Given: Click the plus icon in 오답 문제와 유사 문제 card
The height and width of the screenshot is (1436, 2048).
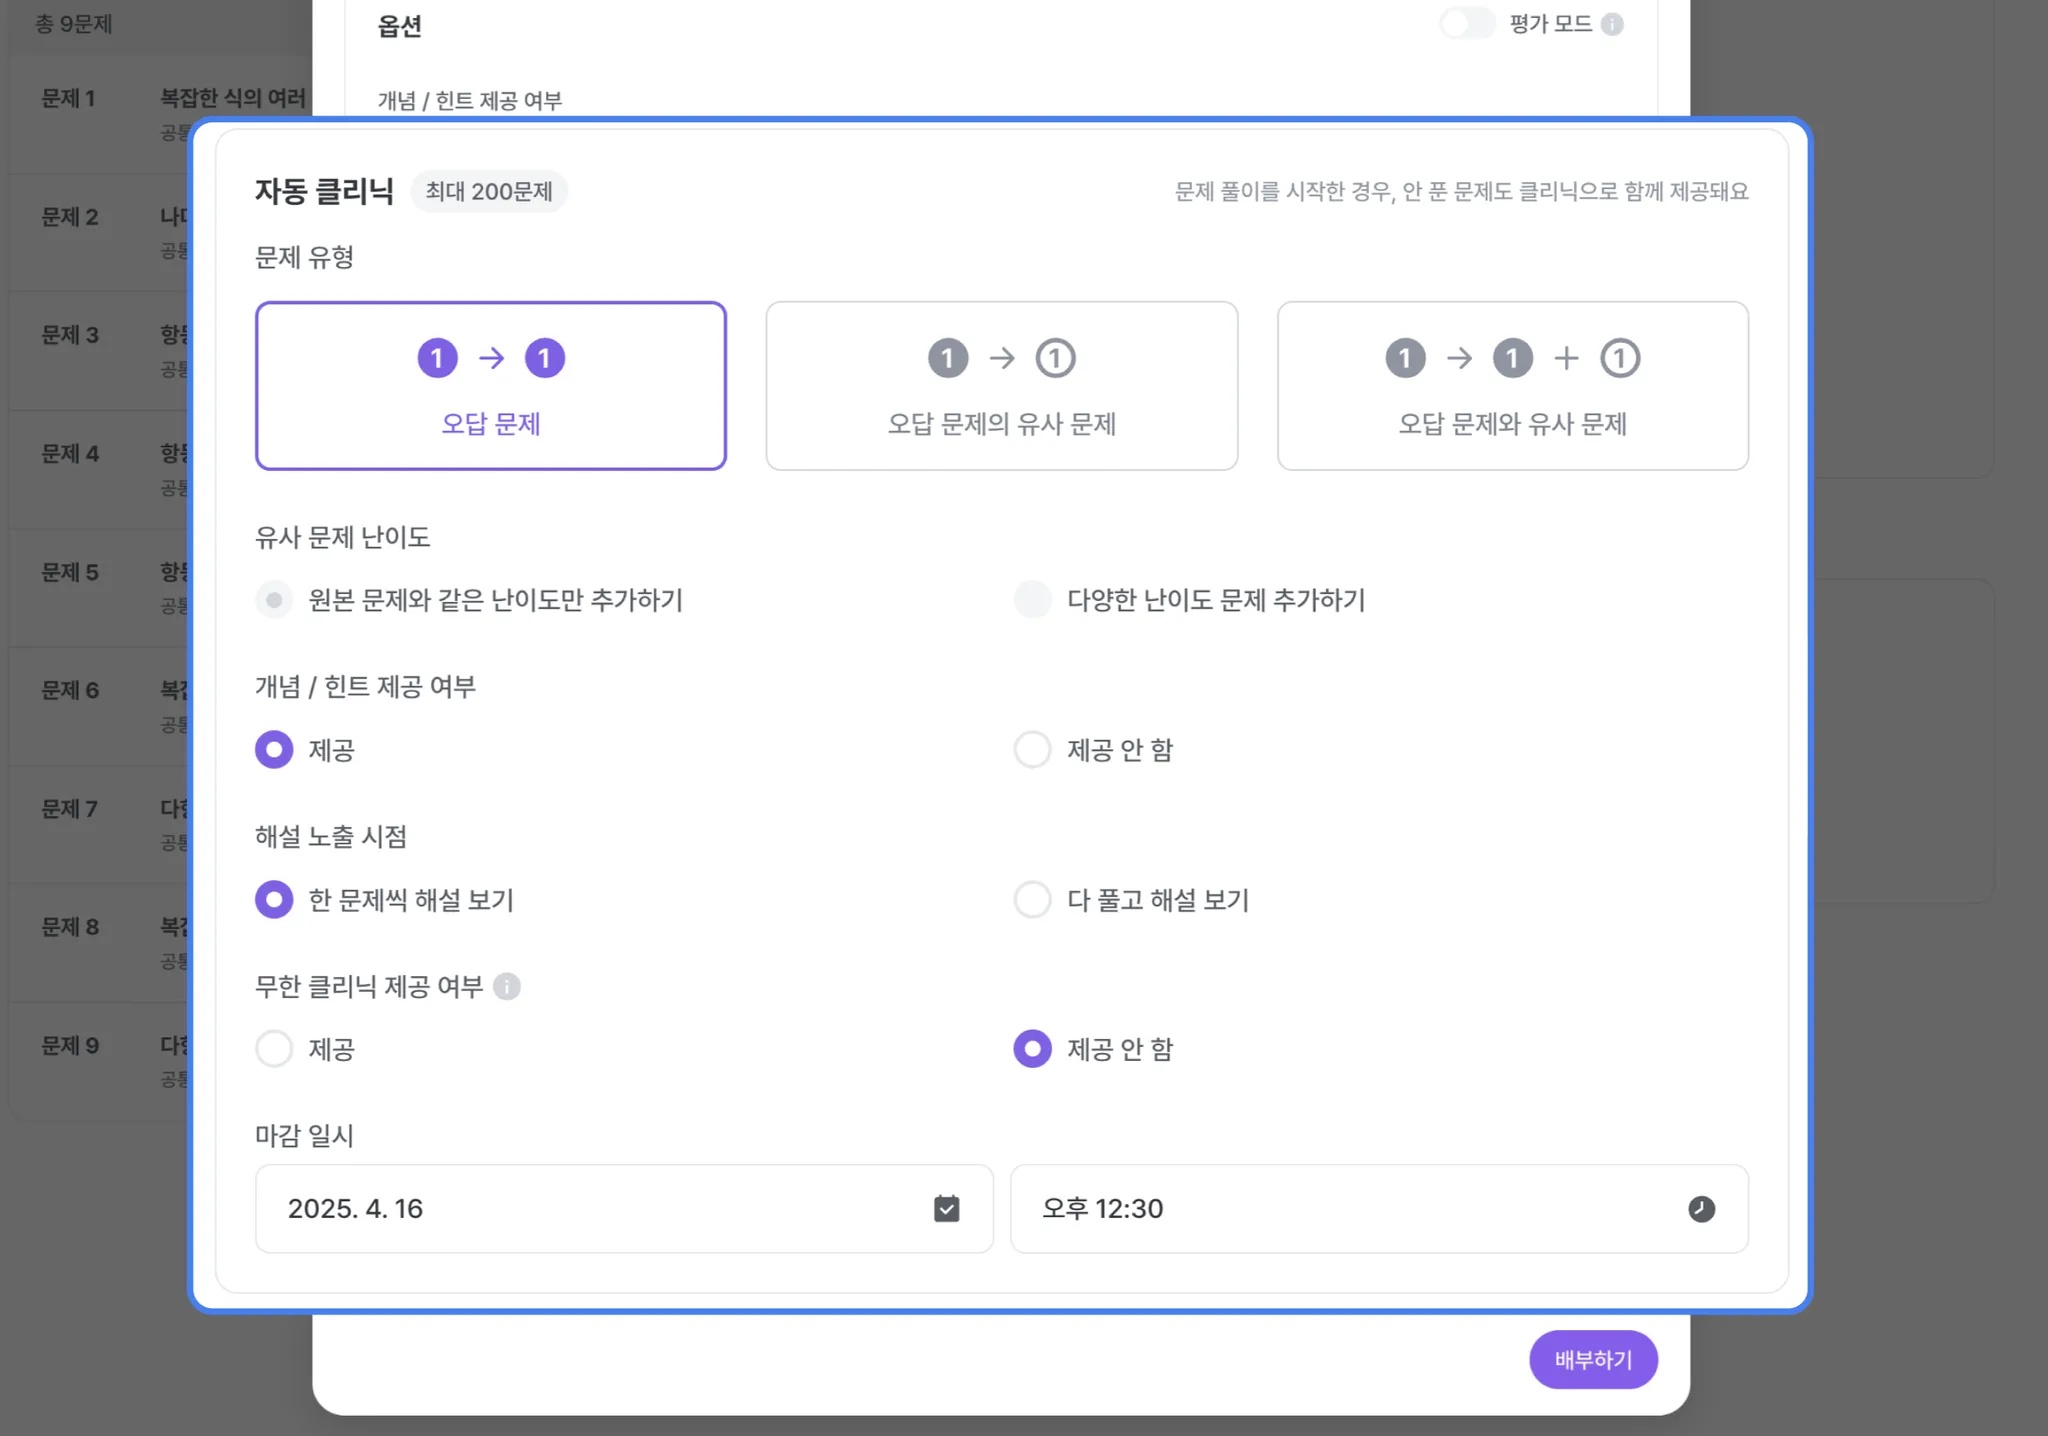Looking at the screenshot, I should [x=1566, y=358].
